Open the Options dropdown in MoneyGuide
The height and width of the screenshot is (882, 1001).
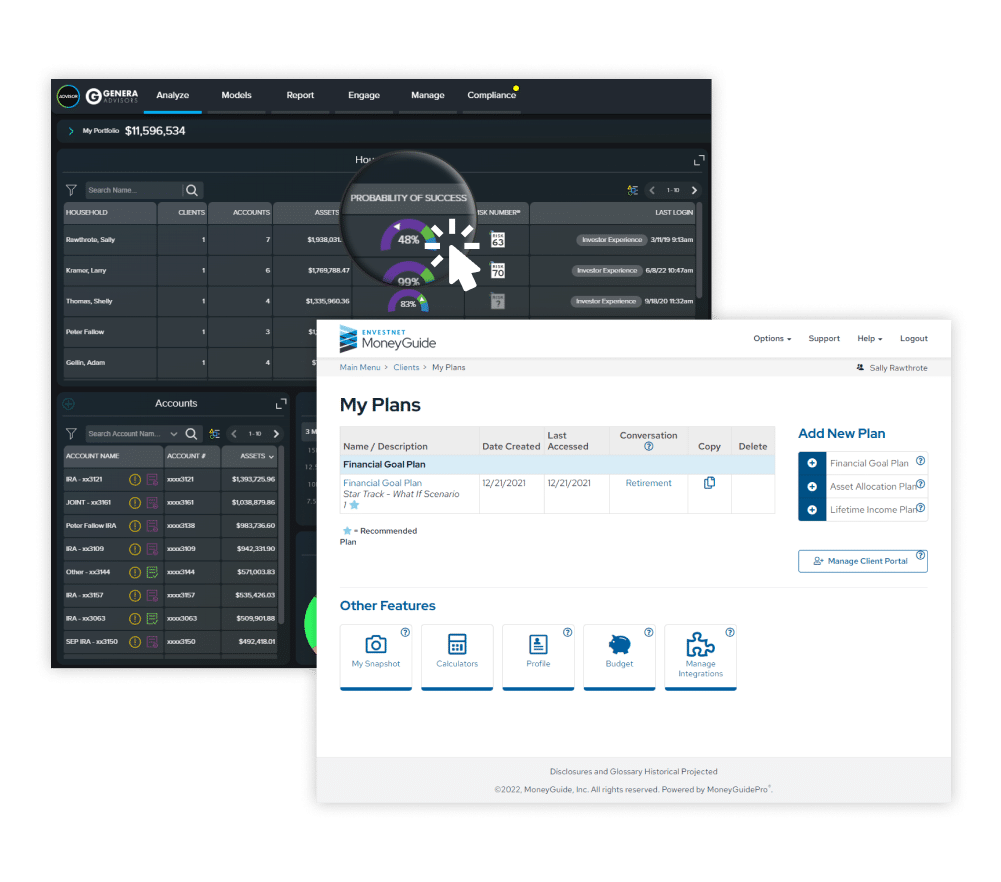(x=772, y=339)
